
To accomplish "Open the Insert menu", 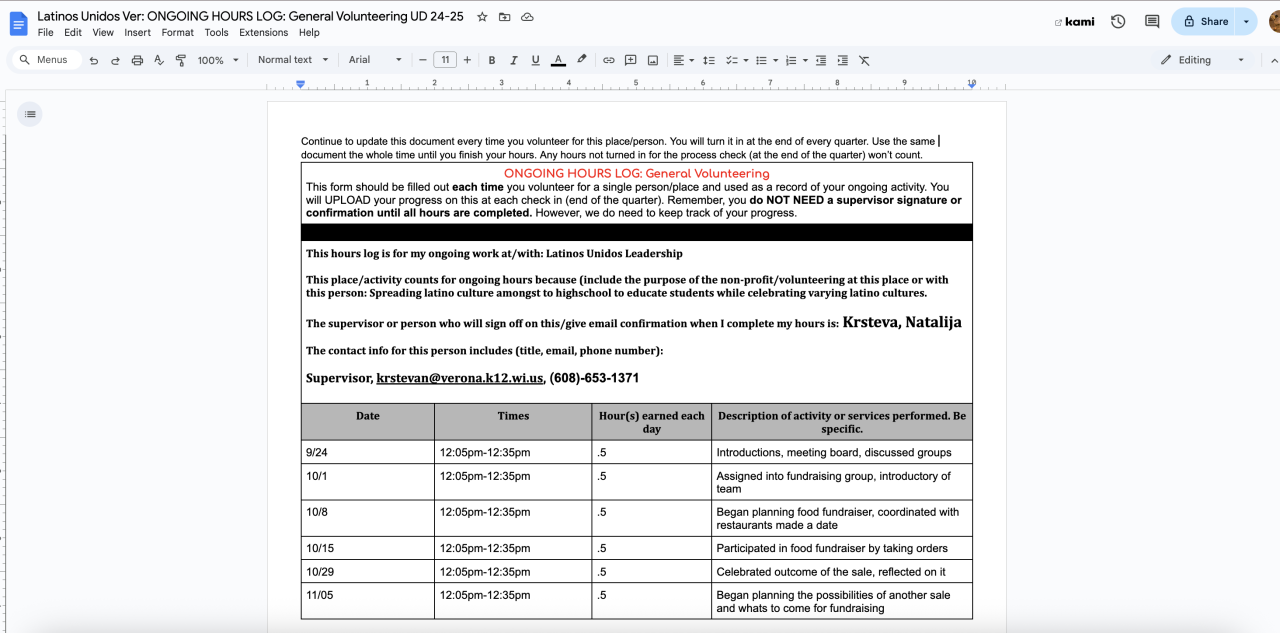I will click(138, 33).
